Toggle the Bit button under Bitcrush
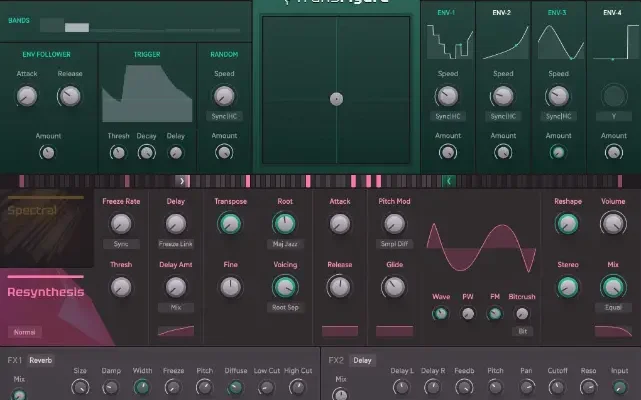641x400 pixels. (x=521, y=331)
